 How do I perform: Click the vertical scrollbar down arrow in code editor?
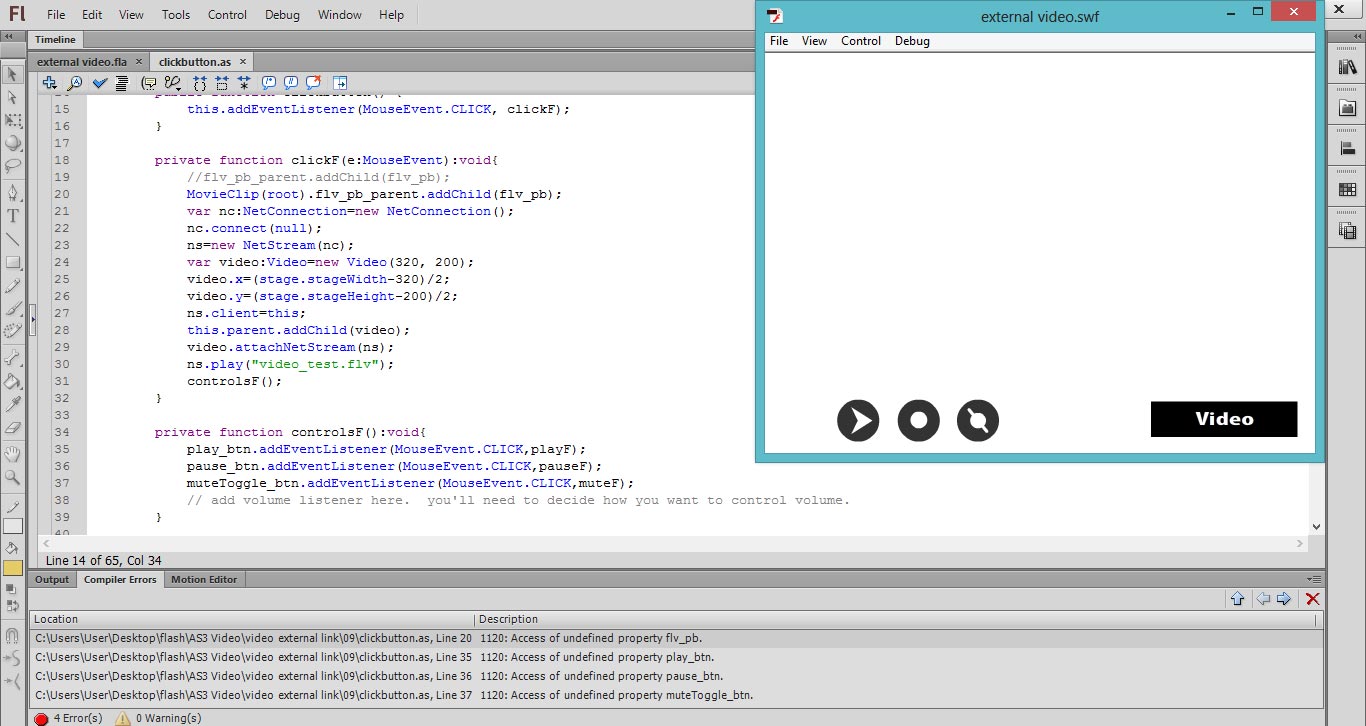pyautogui.click(x=1316, y=526)
